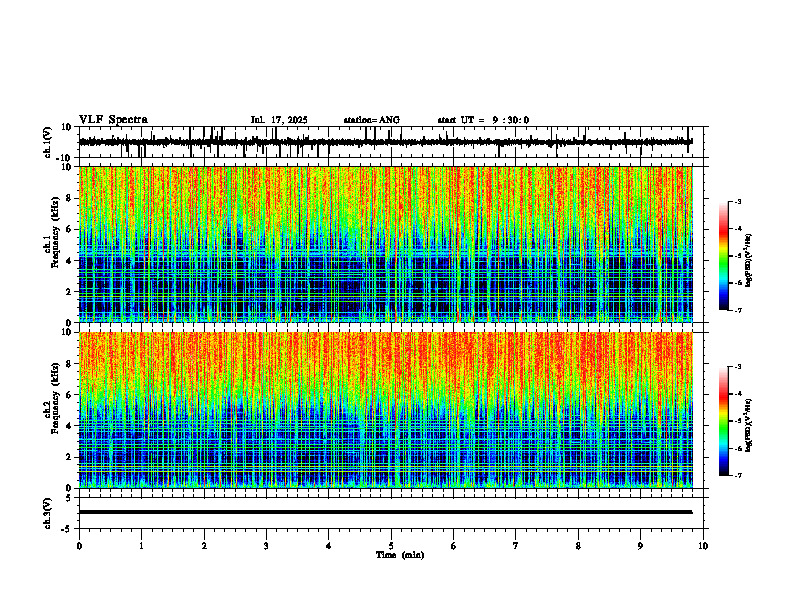Select the ch.2 spectrogram plot area
The width and height of the screenshot is (792, 612).
click(385, 410)
